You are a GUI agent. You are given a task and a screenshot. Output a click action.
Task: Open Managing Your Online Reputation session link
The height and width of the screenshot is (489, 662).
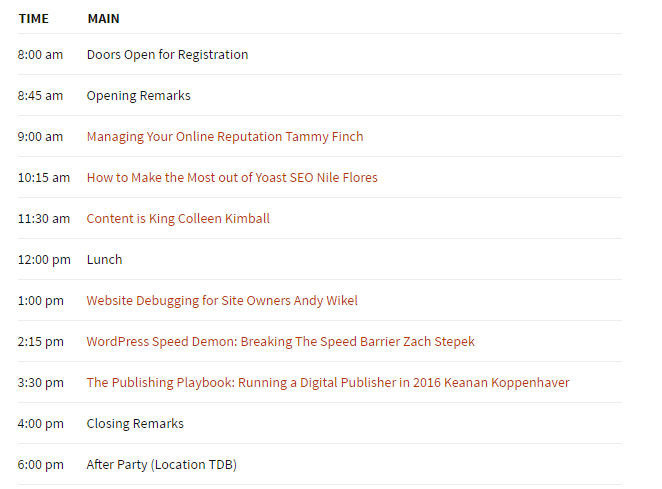pos(225,137)
